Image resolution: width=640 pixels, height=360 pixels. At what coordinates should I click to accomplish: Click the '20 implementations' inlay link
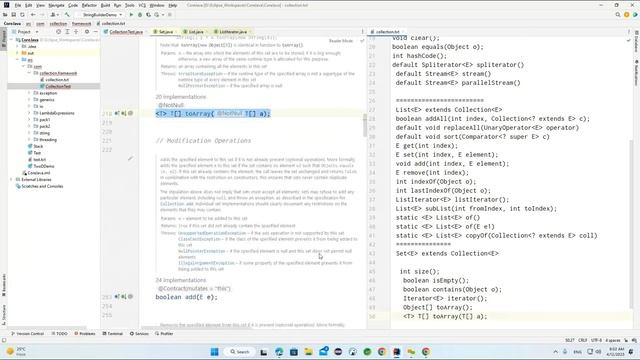click(x=180, y=97)
